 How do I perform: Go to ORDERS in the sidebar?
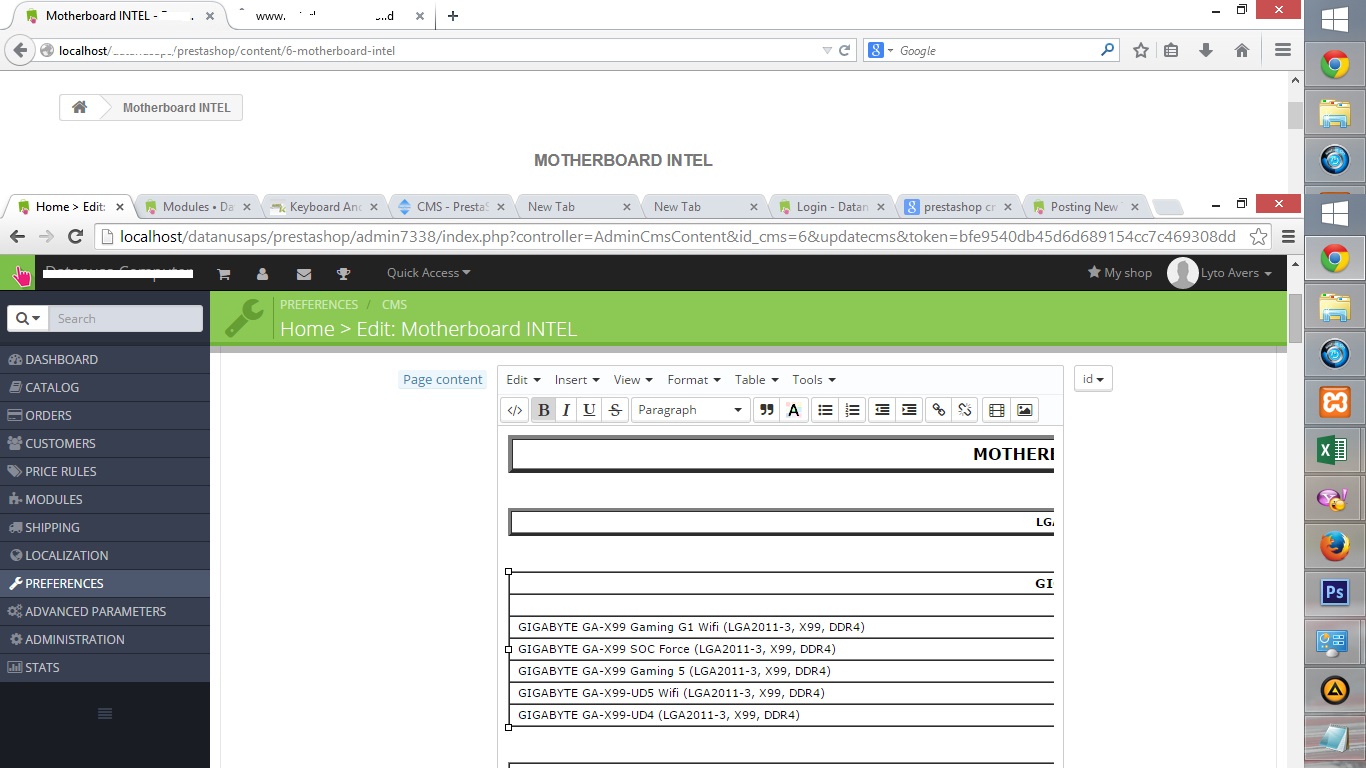105,415
